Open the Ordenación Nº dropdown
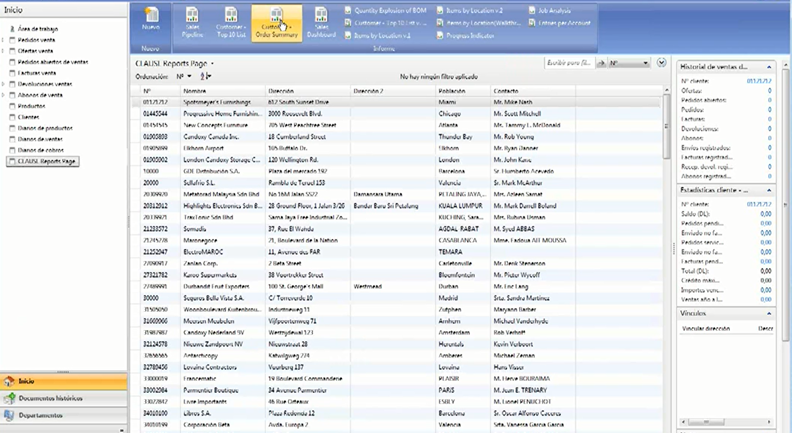 tap(184, 76)
